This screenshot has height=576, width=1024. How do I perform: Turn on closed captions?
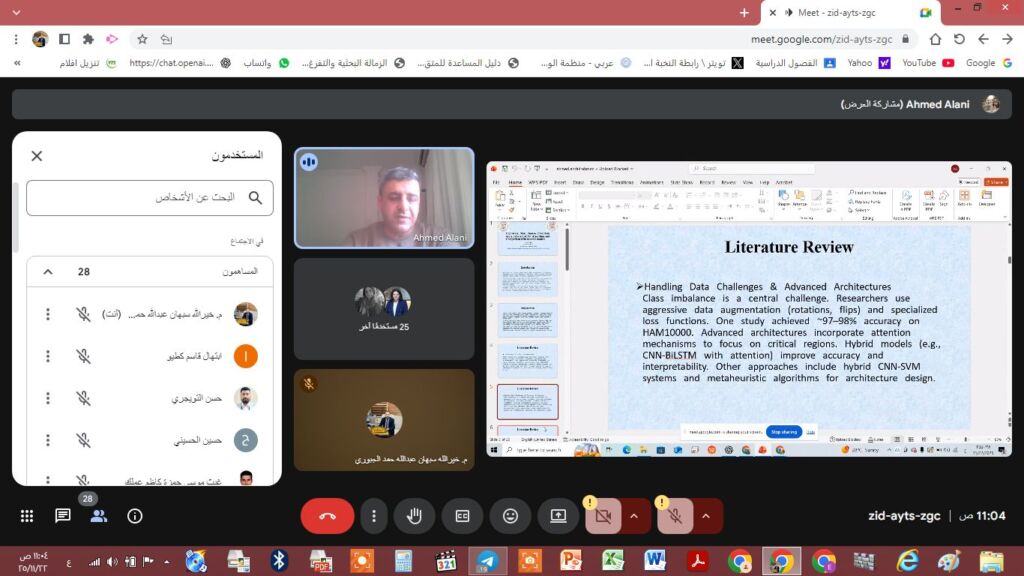pyautogui.click(x=462, y=516)
